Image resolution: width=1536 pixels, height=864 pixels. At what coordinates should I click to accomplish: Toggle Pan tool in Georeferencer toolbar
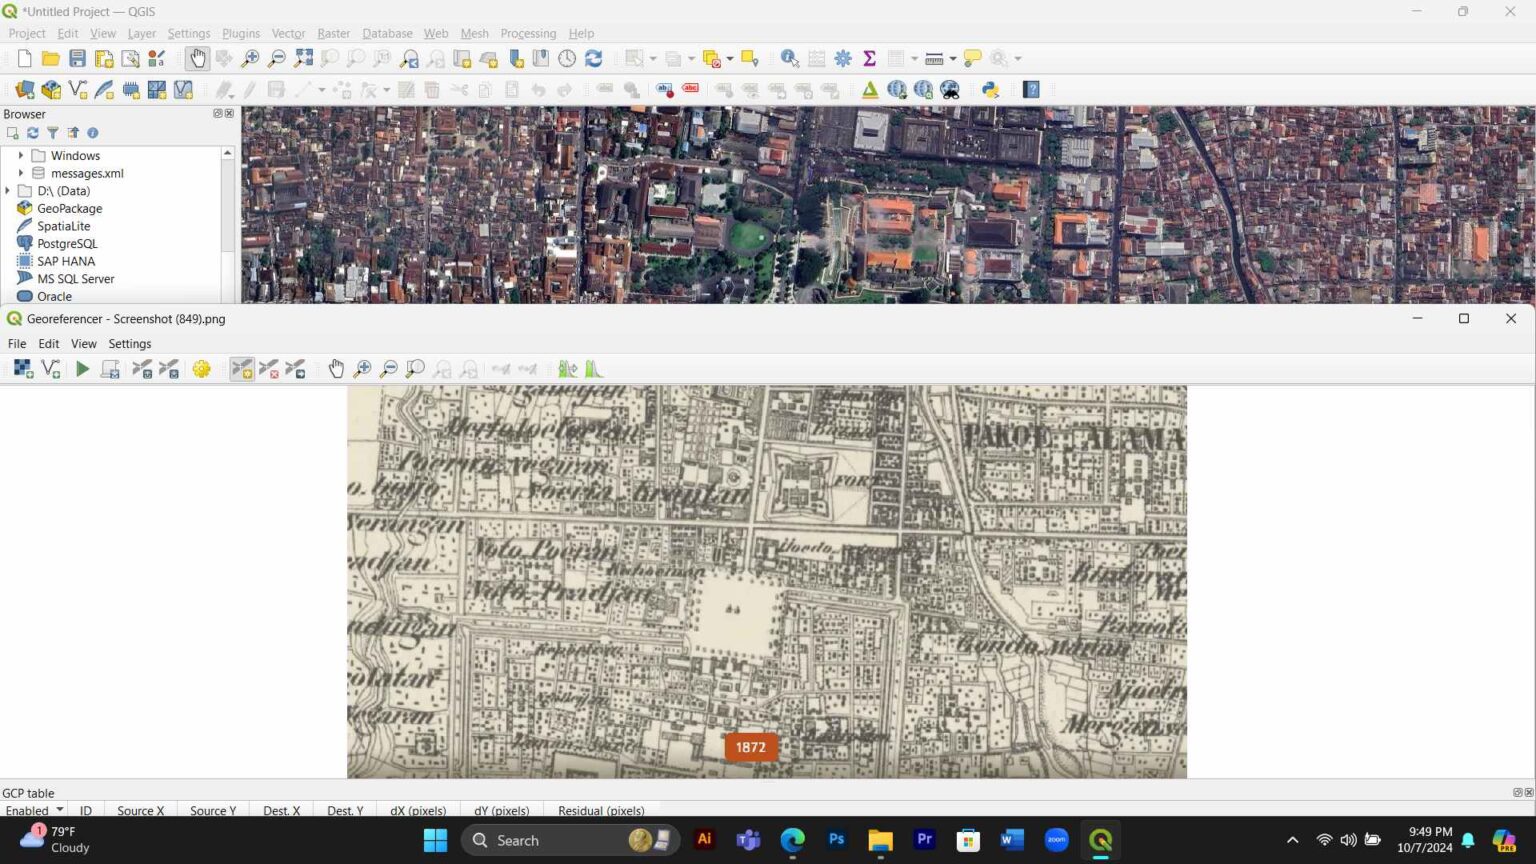point(336,369)
